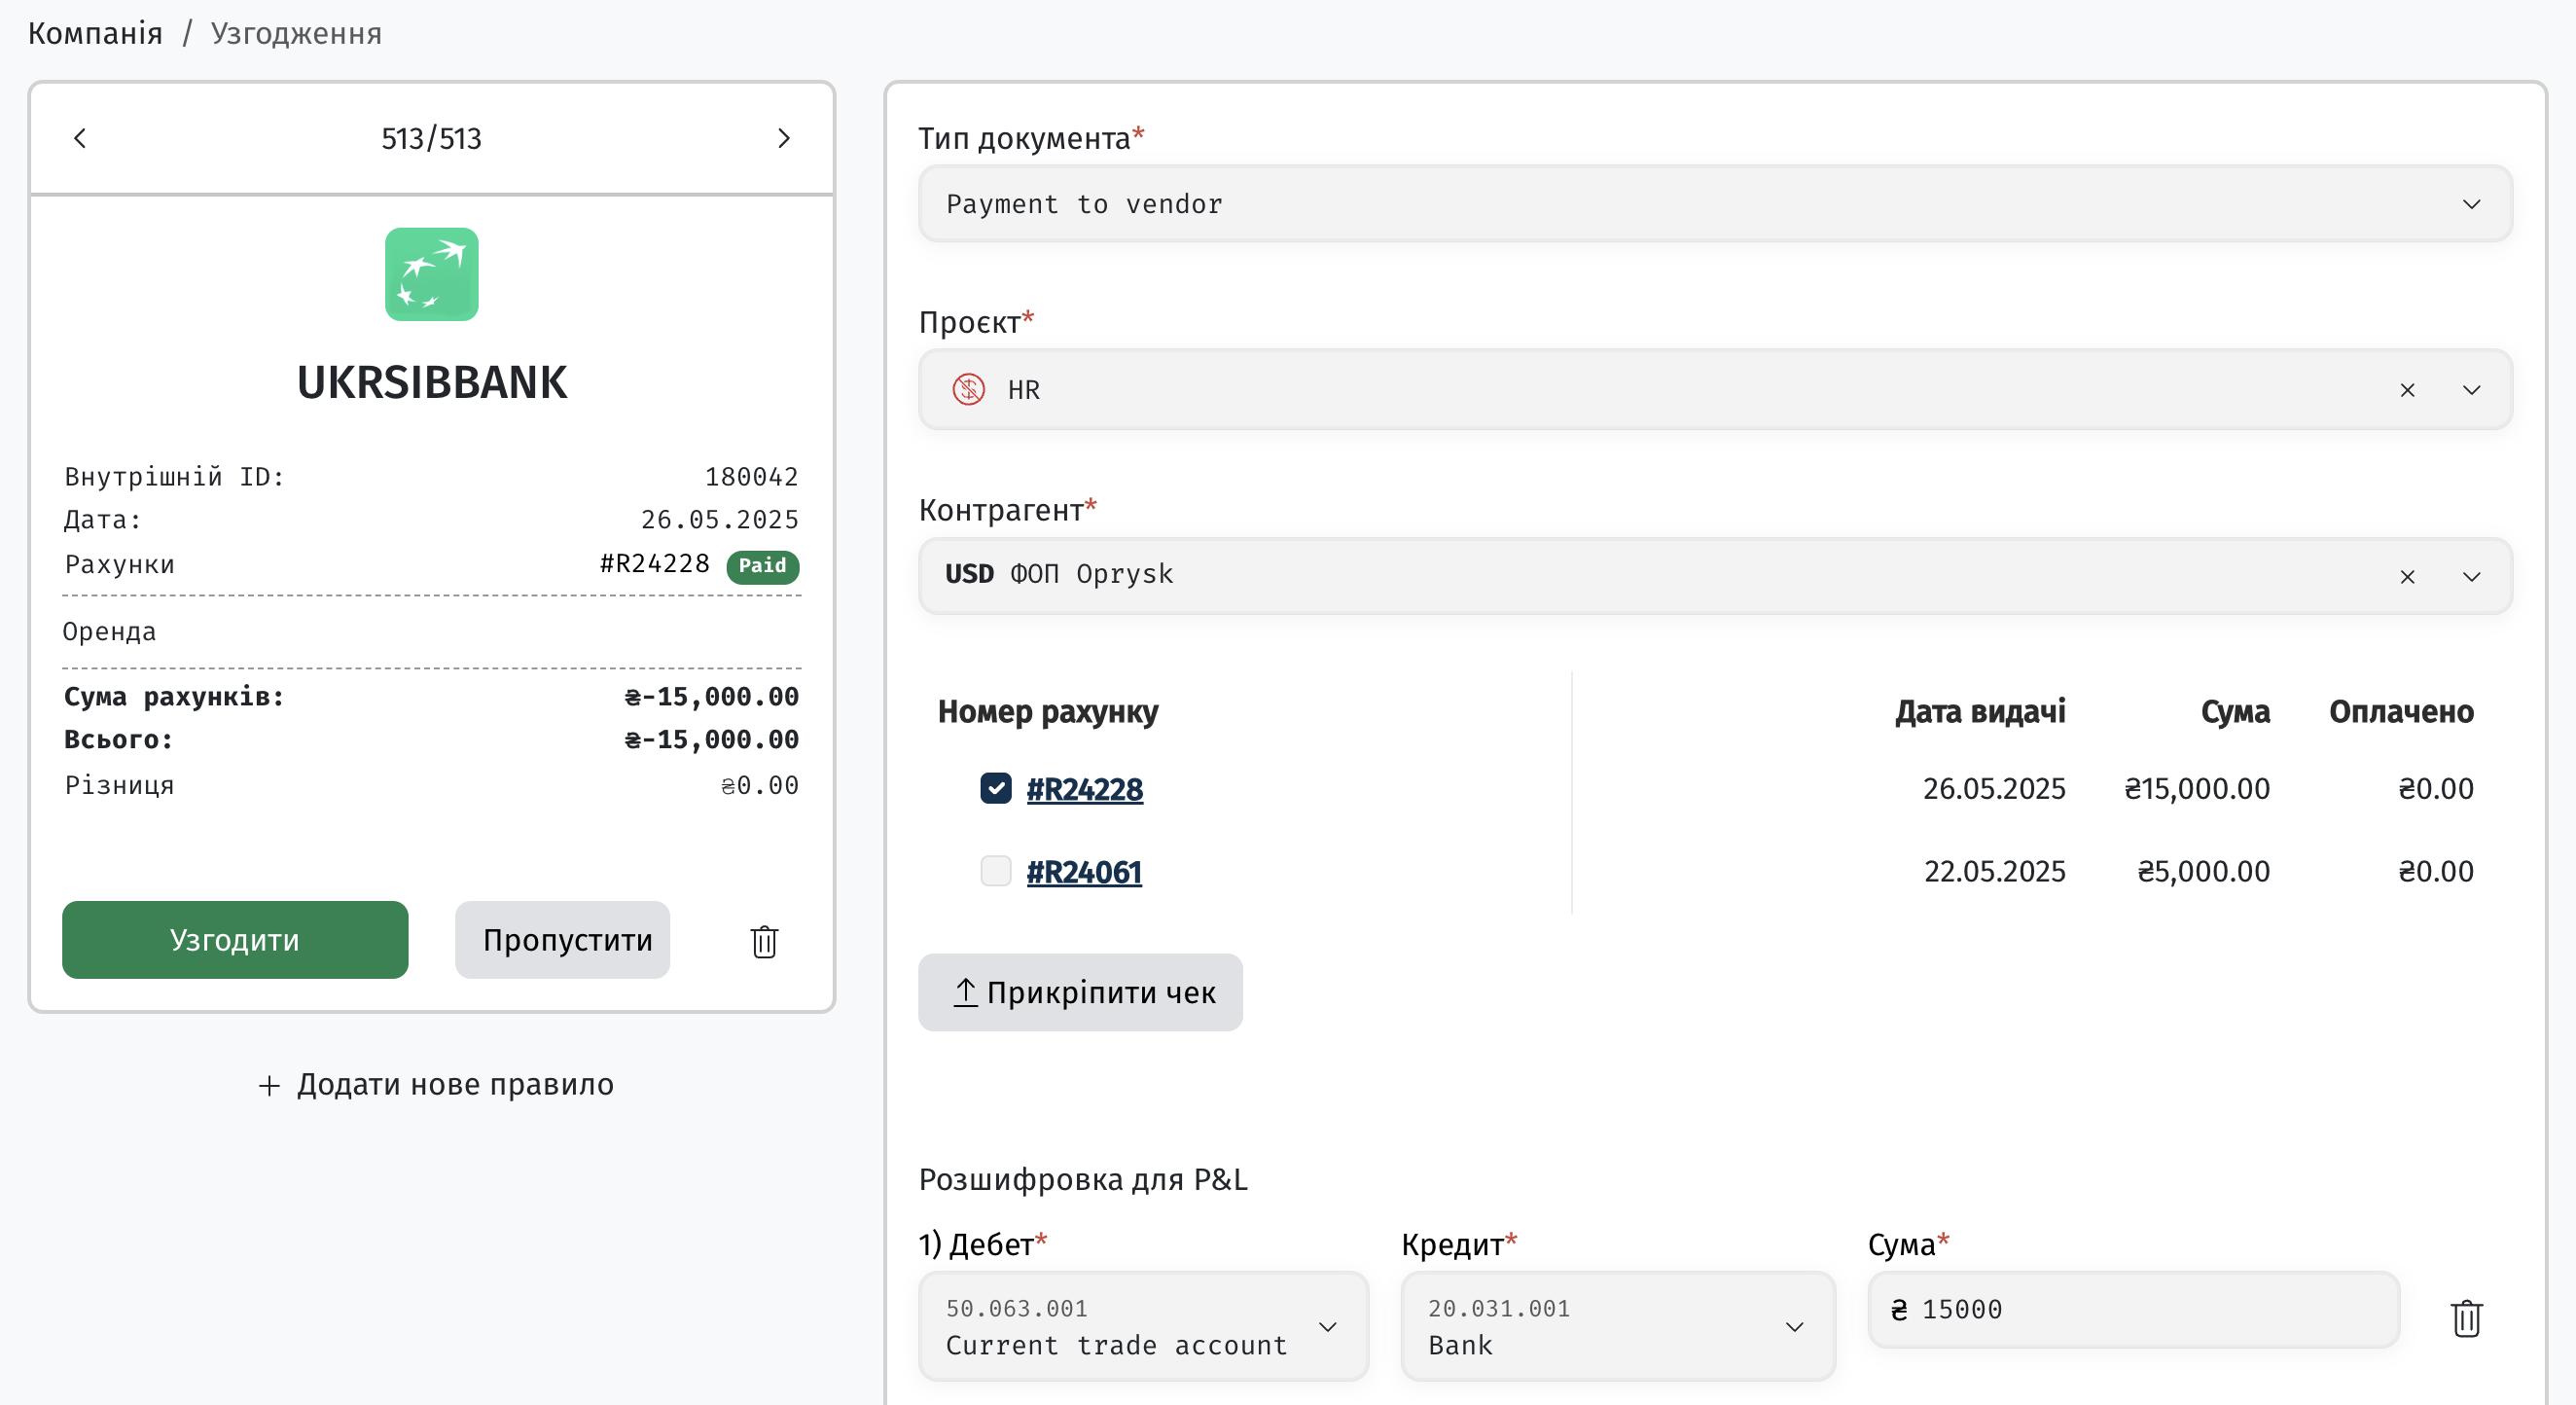Click amount ₴15,000.00 in invoice table
Screen dimensions: 2576x1405
coord(2196,789)
